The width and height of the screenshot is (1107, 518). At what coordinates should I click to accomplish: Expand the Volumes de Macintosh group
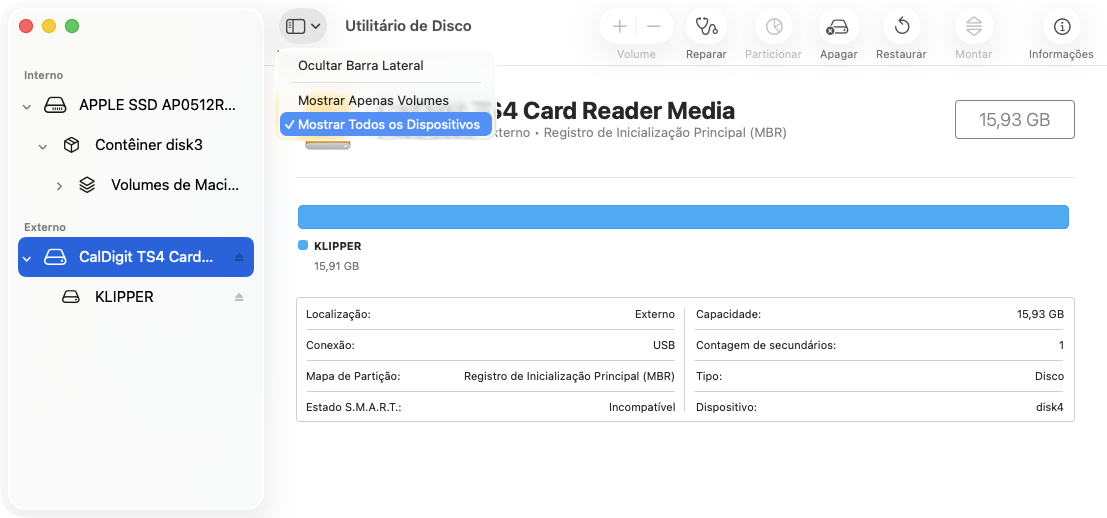pyautogui.click(x=59, y=185)
